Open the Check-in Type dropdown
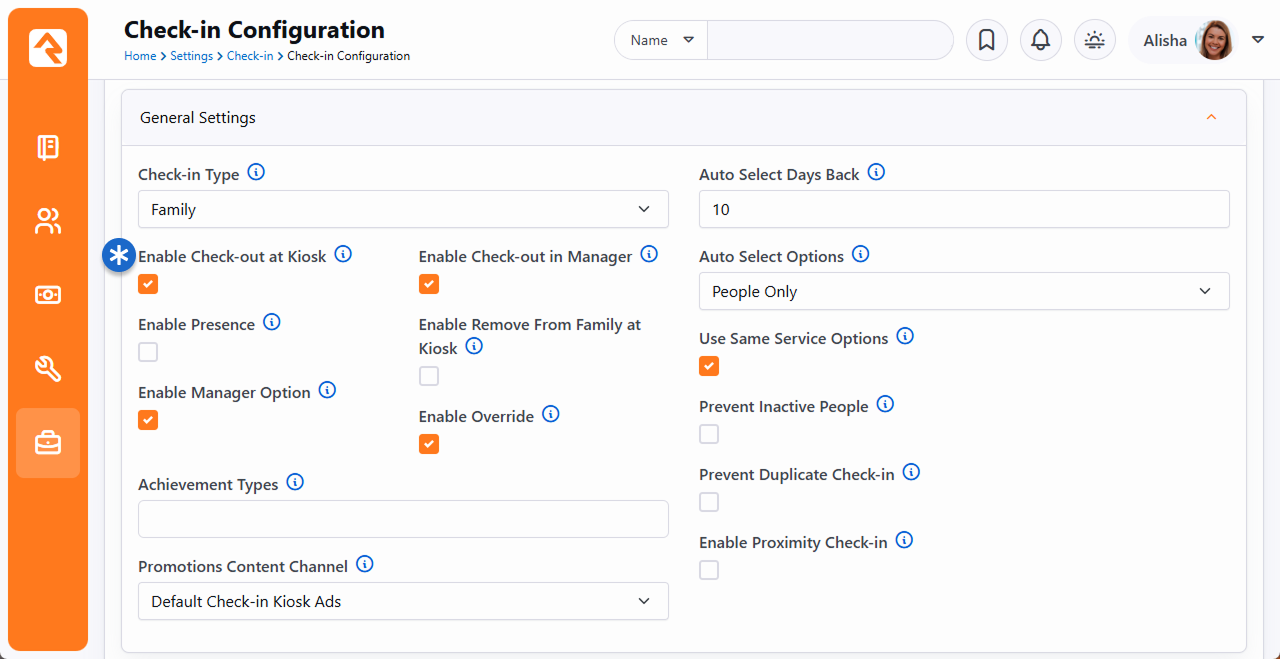1280x659 pixels. [x=403, y=210]
